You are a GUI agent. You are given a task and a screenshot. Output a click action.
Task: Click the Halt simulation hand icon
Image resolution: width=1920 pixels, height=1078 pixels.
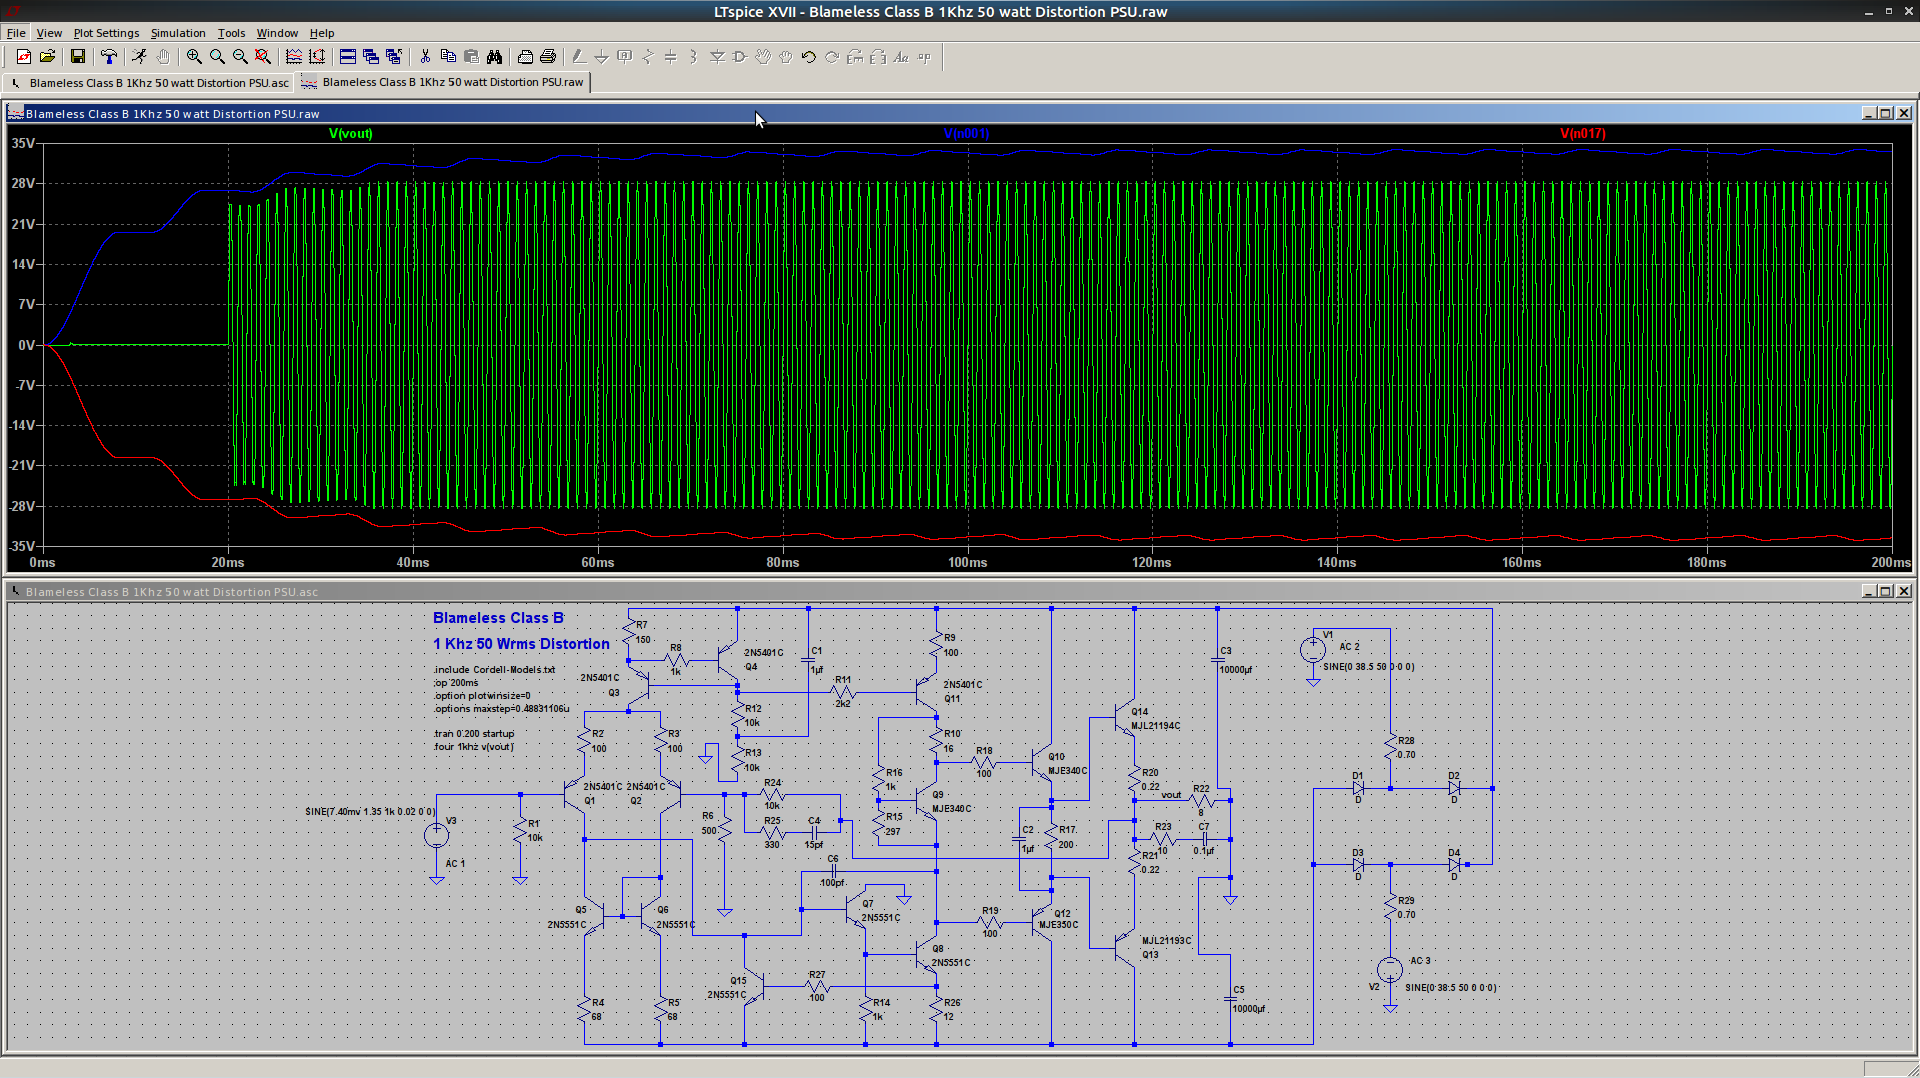pyautogui.click(x=163, y=57)
